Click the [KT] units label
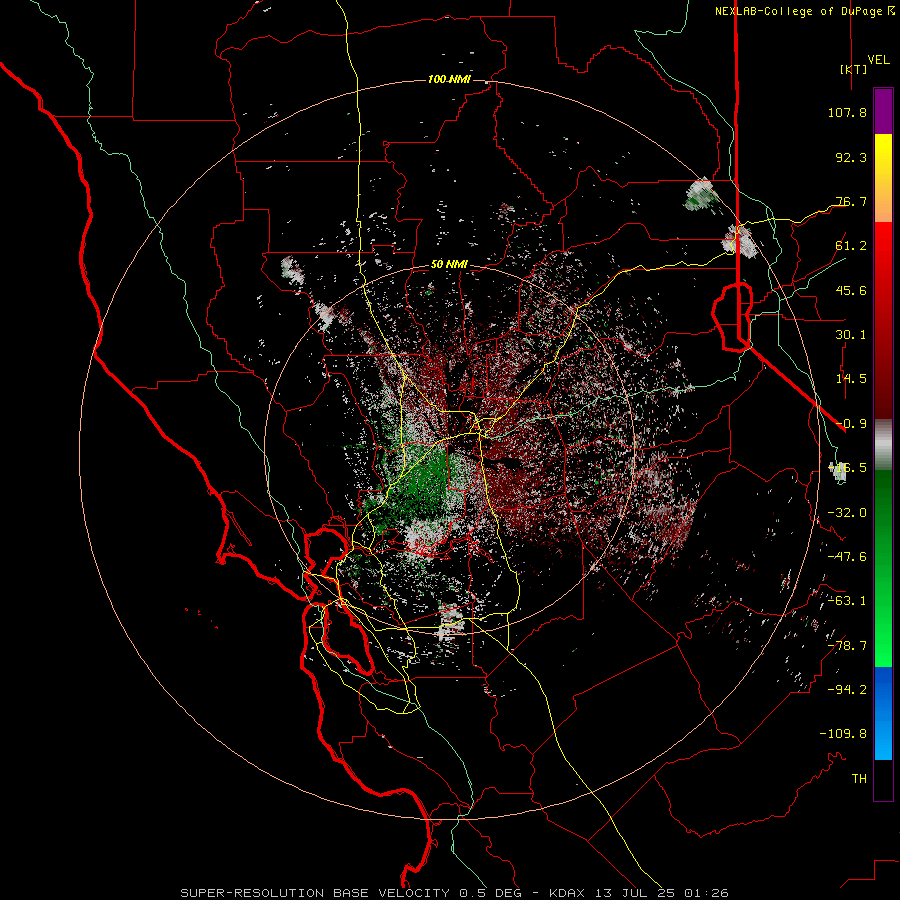Image resolution: width=900 pixels, height=900 pixels. click(x=854, y=69)
